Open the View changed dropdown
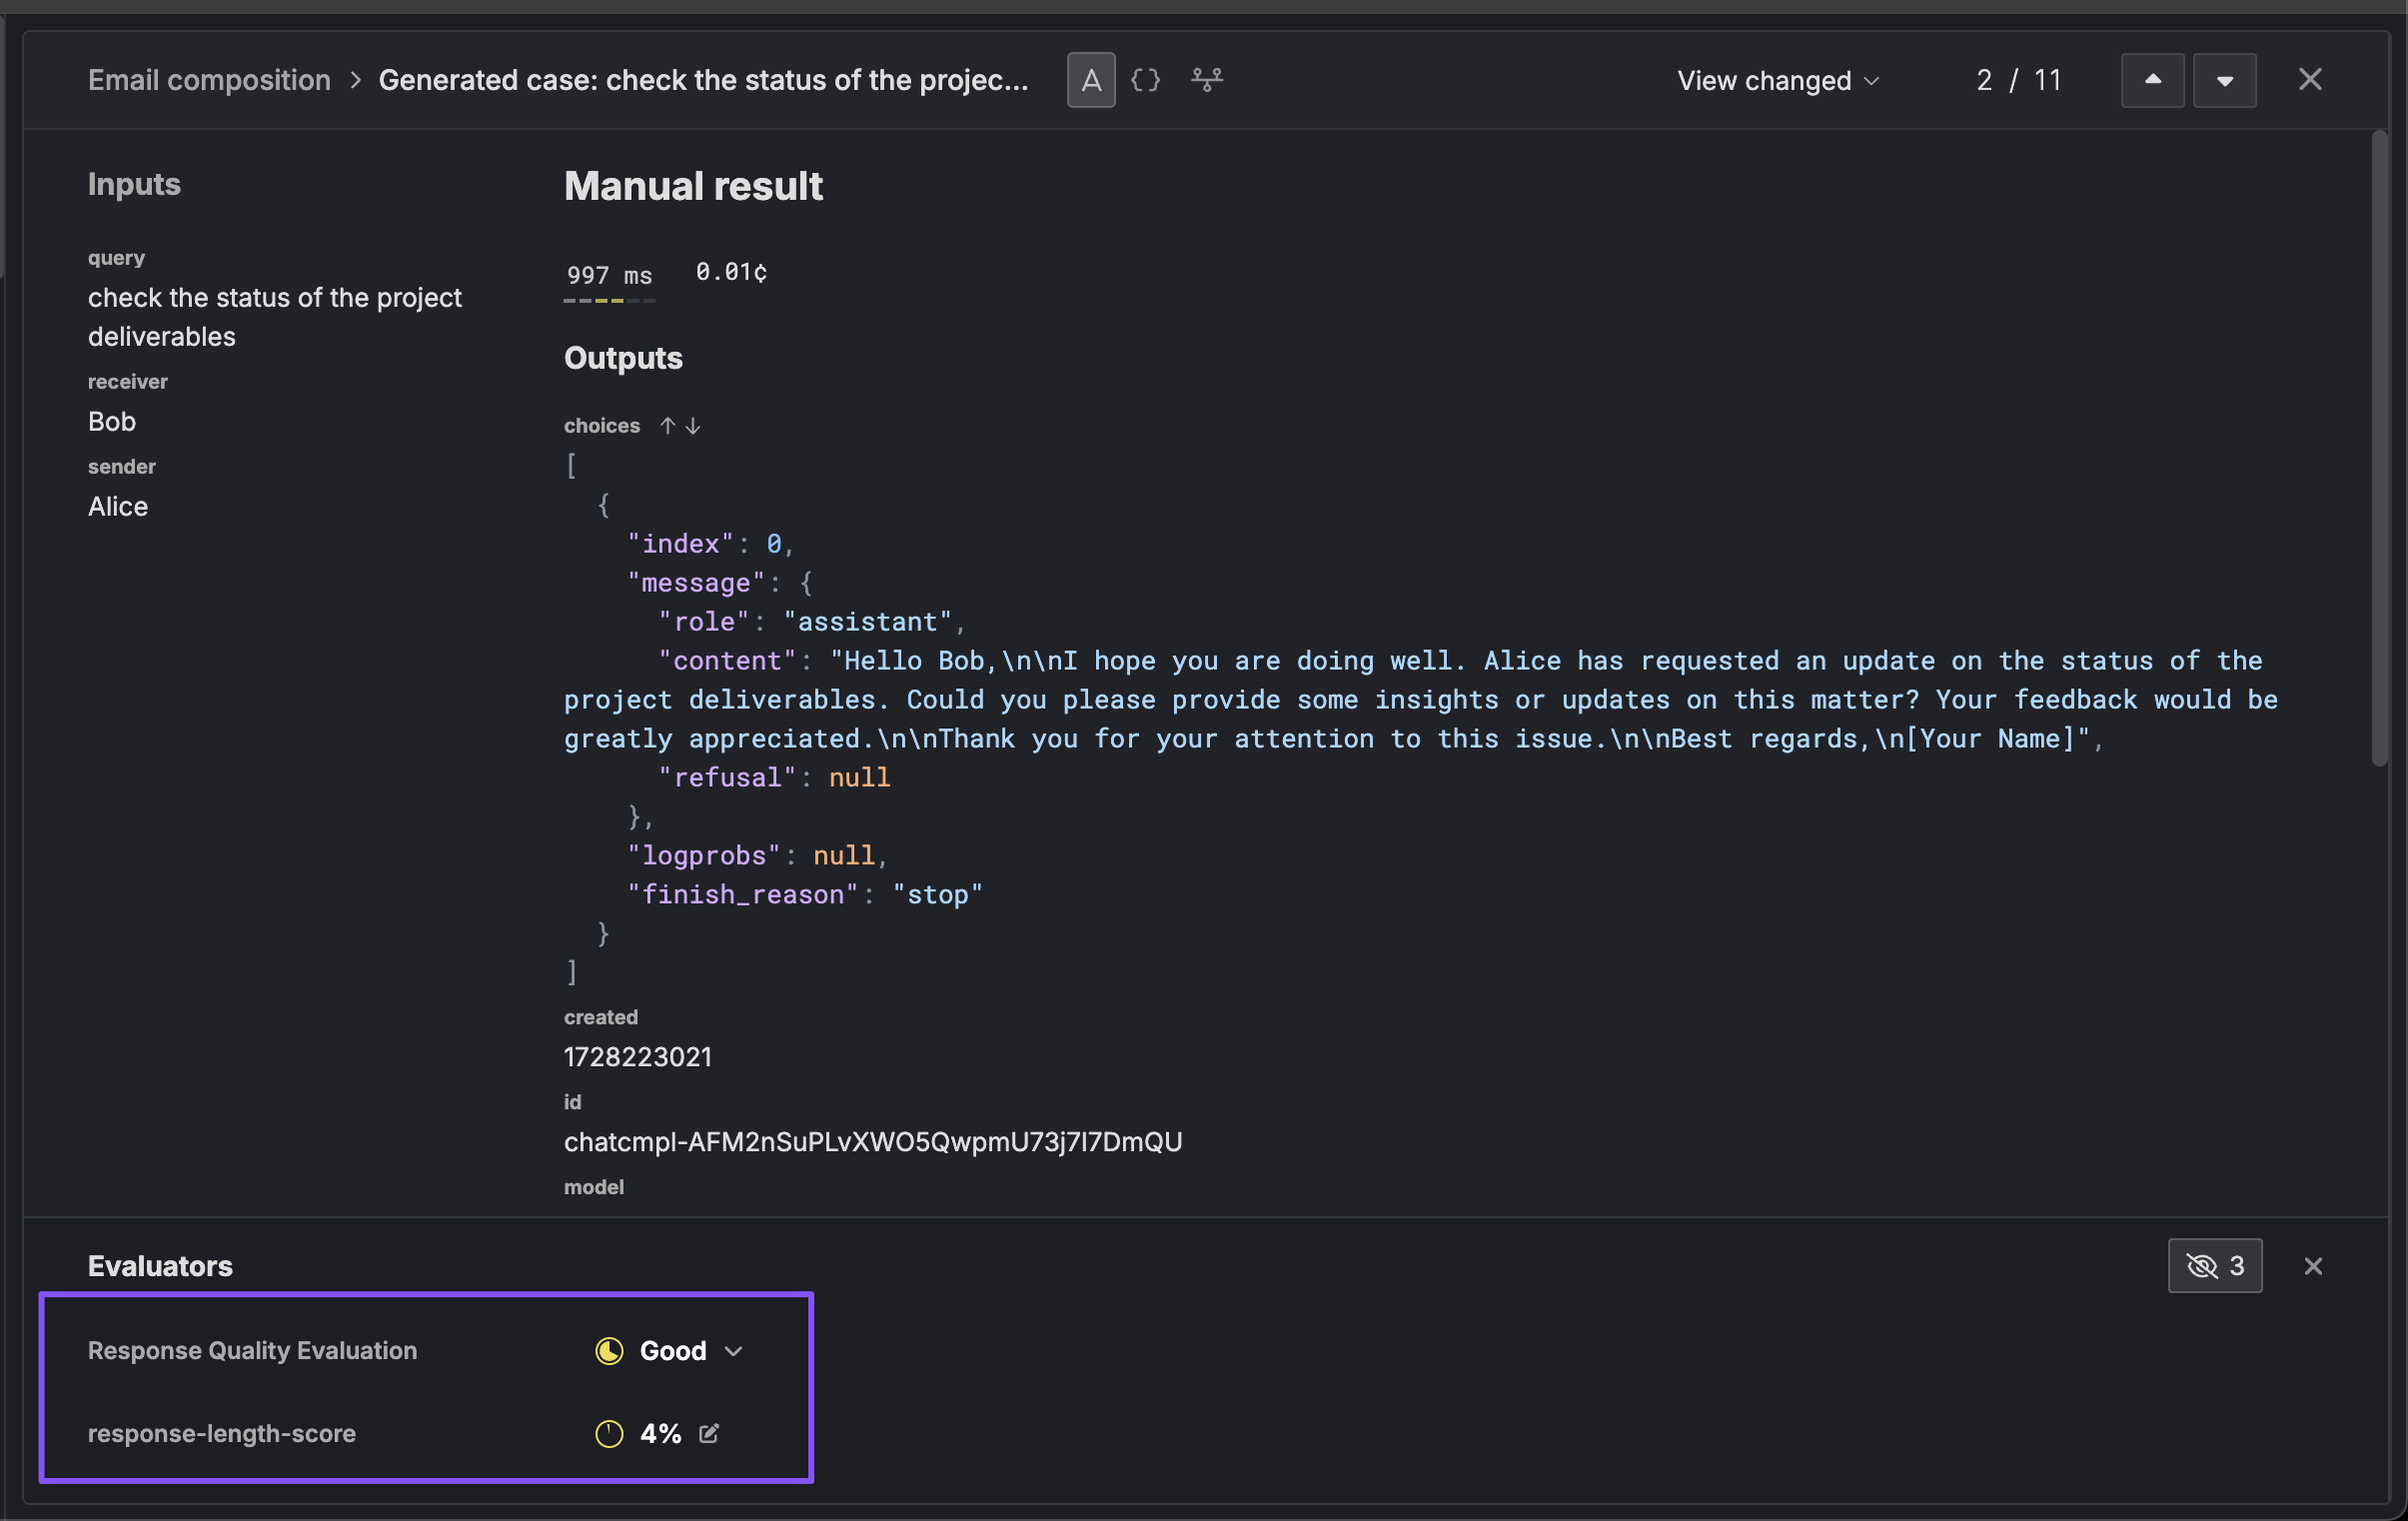Viewport: 2408px width, 1521px height. coord(1778,80)
